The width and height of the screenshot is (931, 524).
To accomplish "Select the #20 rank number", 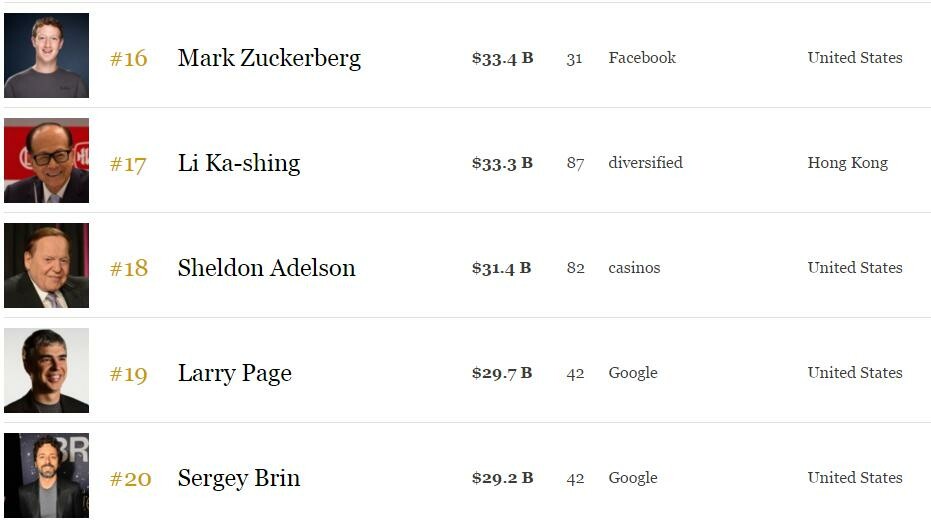I will 131,479.
